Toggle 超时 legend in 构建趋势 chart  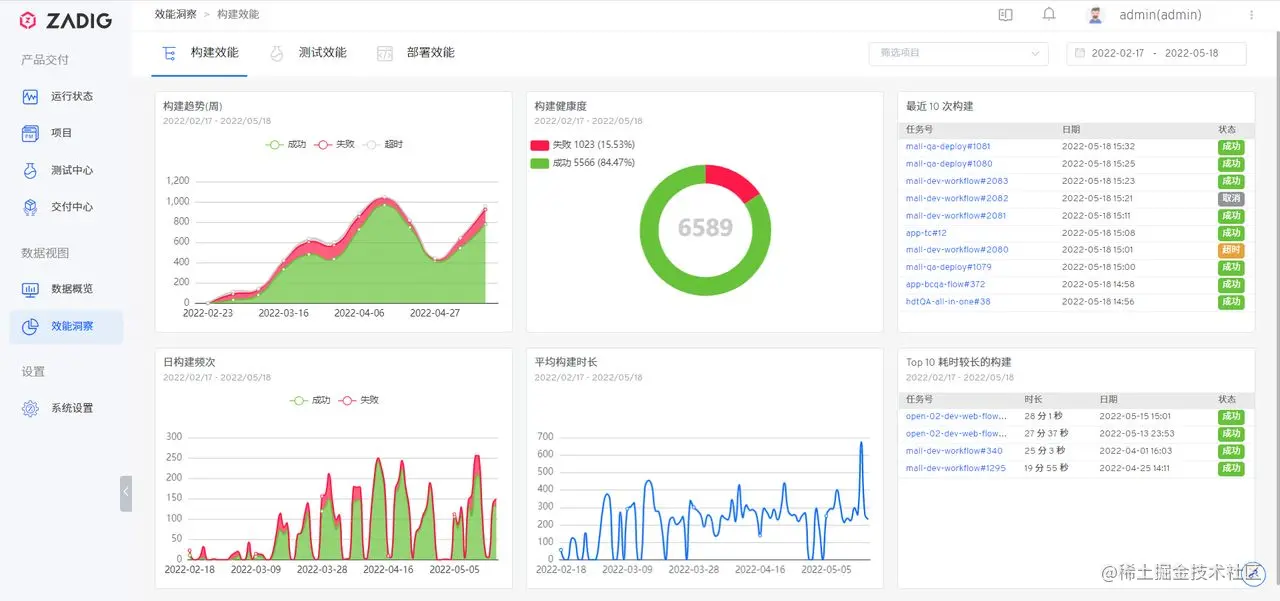click(x=383, y=144)
